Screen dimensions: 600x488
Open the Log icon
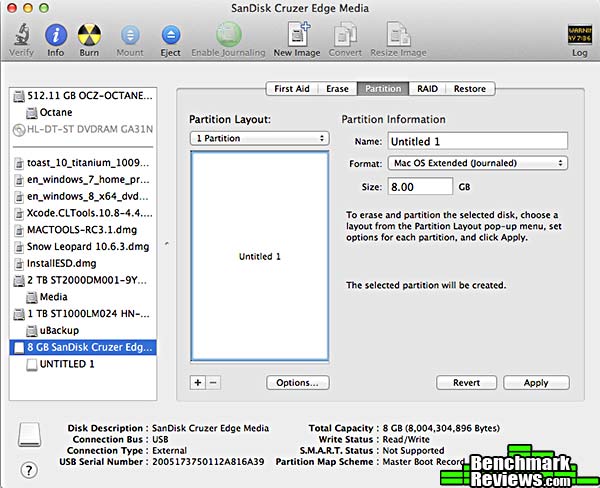coord(579,35)
